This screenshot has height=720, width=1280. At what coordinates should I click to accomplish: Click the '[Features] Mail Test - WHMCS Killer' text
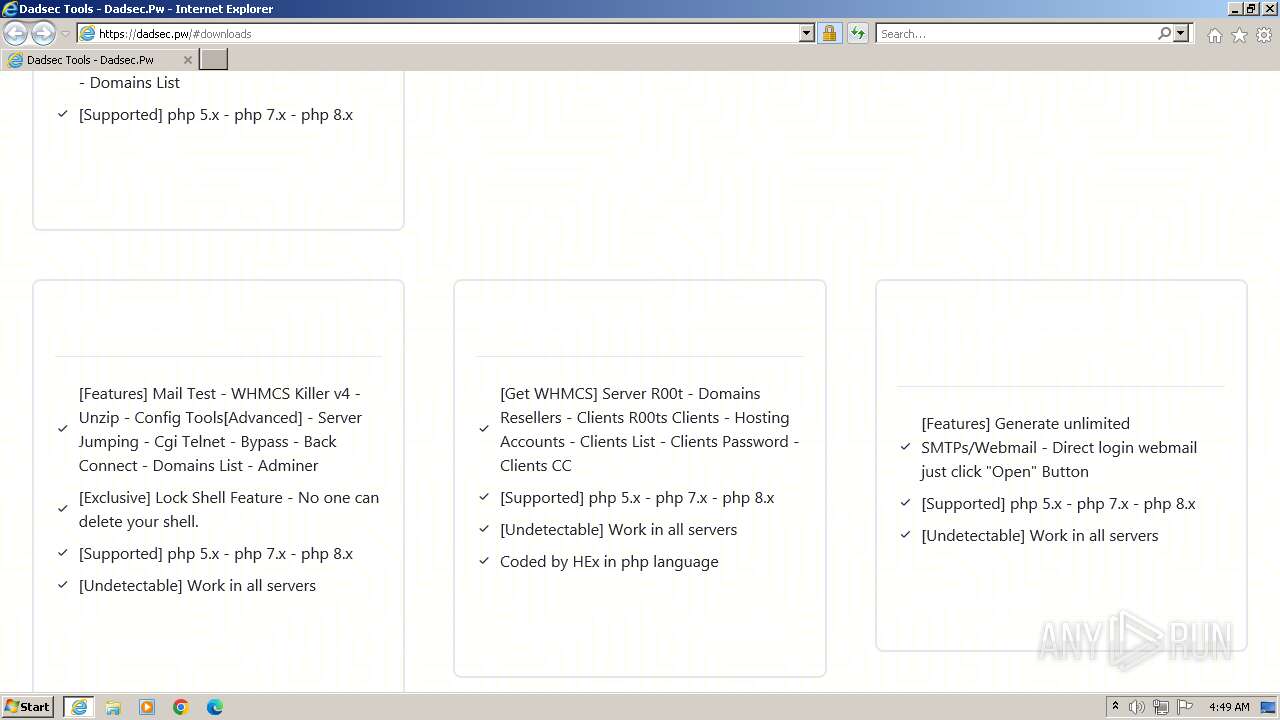click(220, 429)
